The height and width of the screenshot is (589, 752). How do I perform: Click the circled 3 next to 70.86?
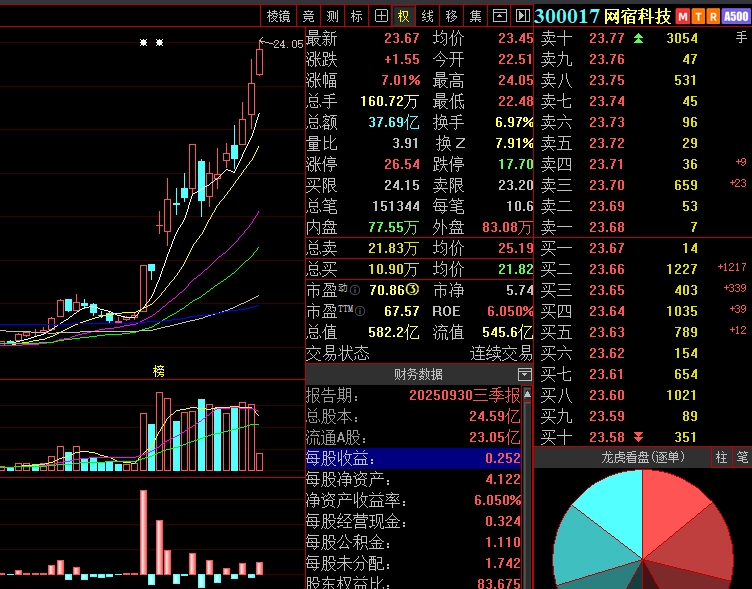pyautogui.click(x=412, y=290)
